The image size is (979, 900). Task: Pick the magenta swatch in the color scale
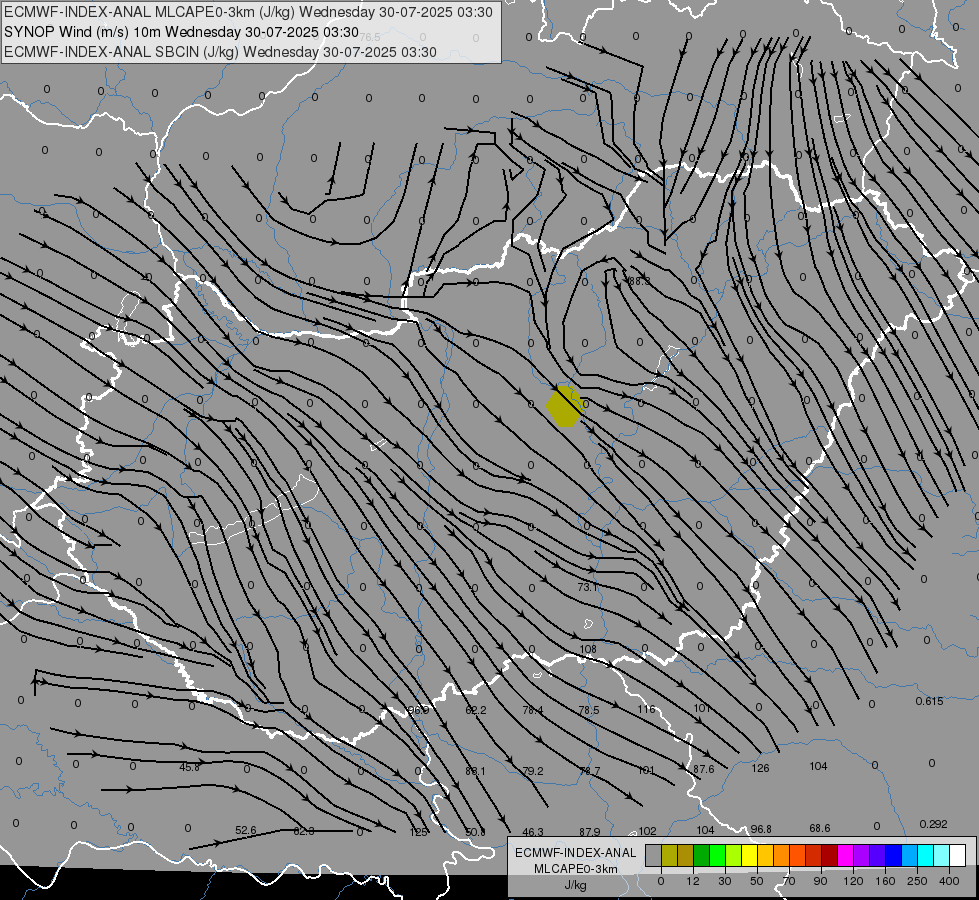[x=846, y=855]
